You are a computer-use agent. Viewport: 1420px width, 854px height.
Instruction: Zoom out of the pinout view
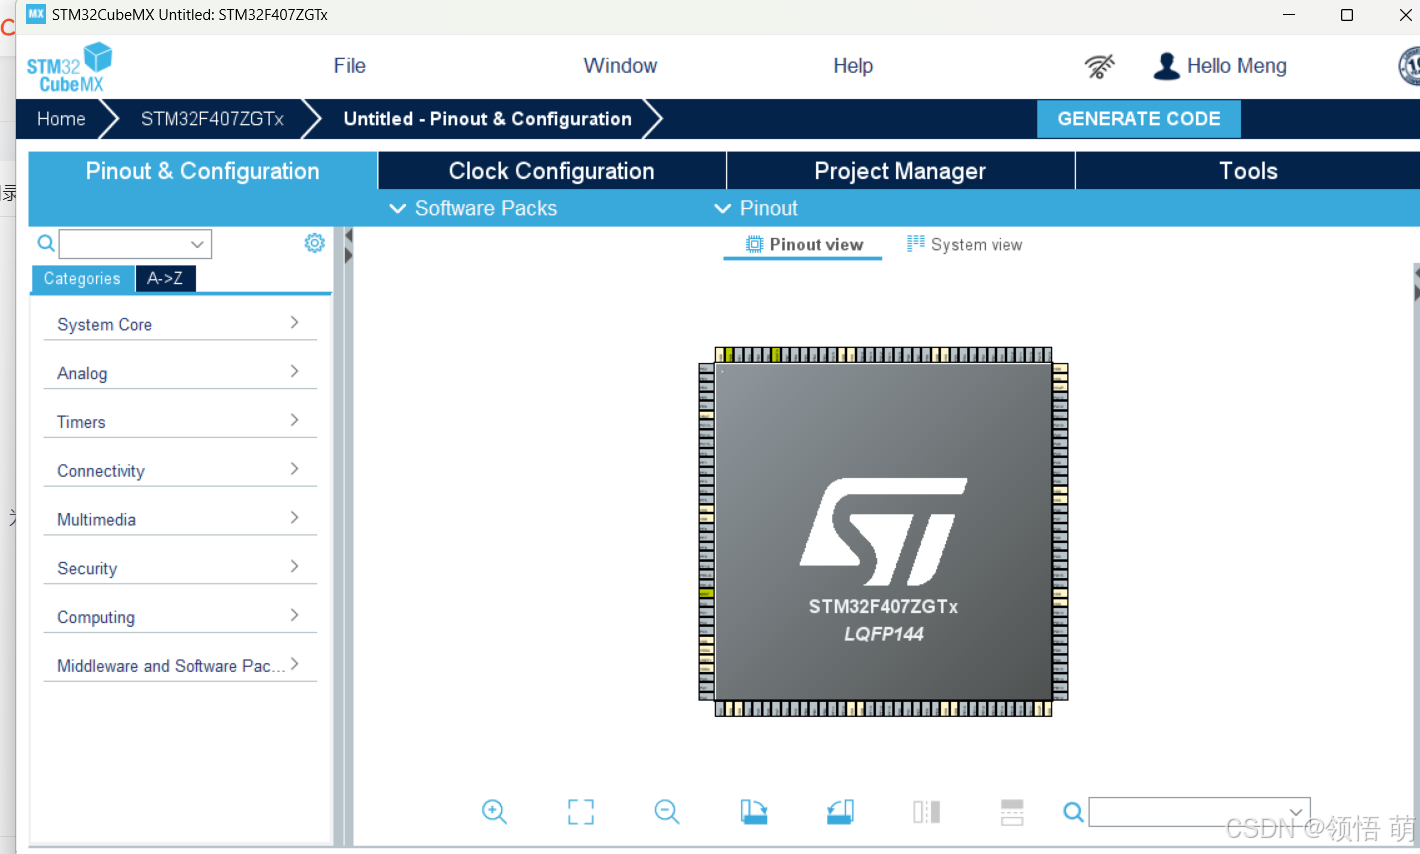[x=666, y=812]
